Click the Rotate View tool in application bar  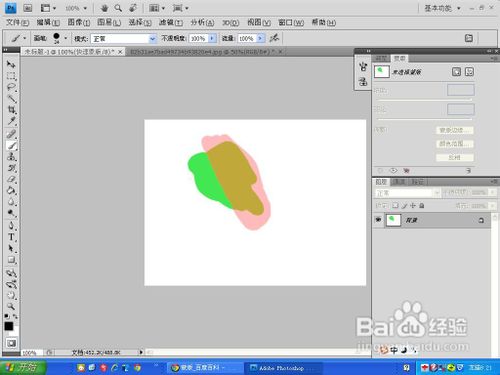pyautogui.click(x=133, y=8)
